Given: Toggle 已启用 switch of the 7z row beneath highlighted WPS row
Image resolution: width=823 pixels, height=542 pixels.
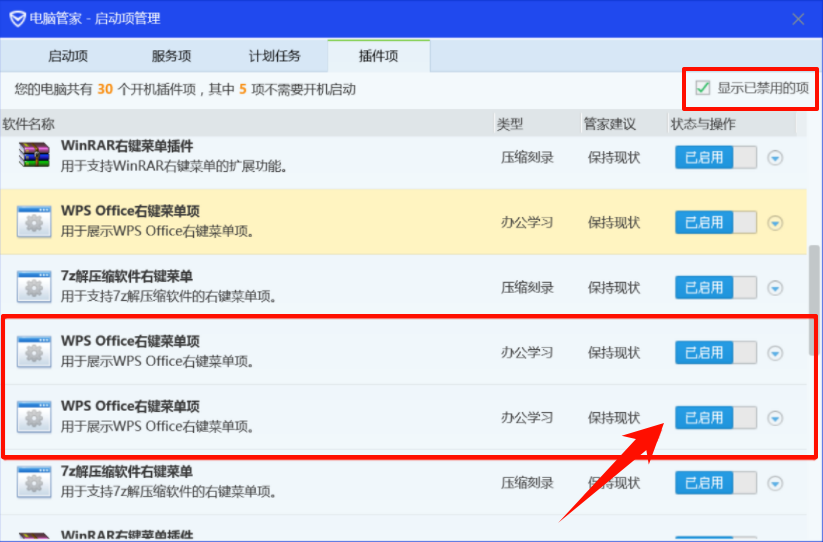Looking at the screenshot, I should [715, 288].
